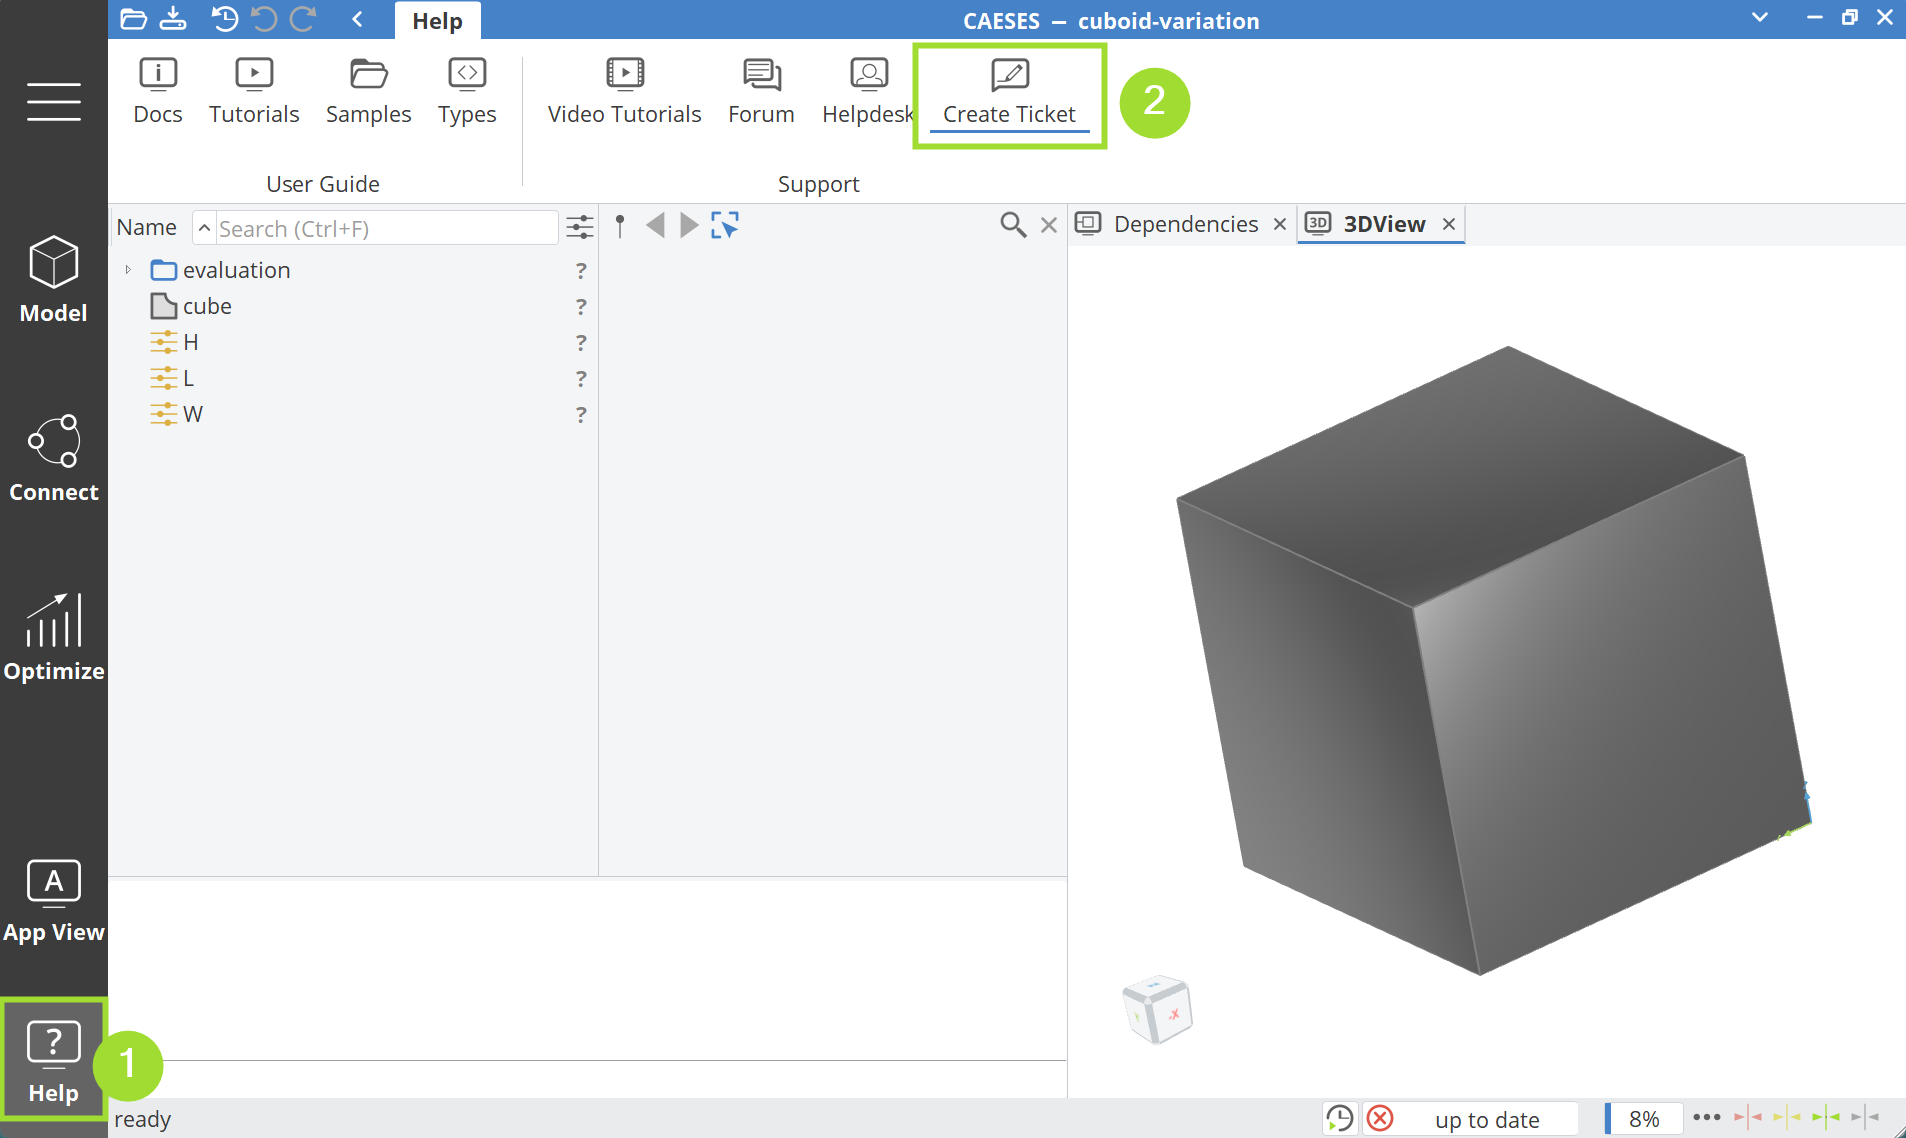Toggle the pin icon in object editor

[620, 226]
